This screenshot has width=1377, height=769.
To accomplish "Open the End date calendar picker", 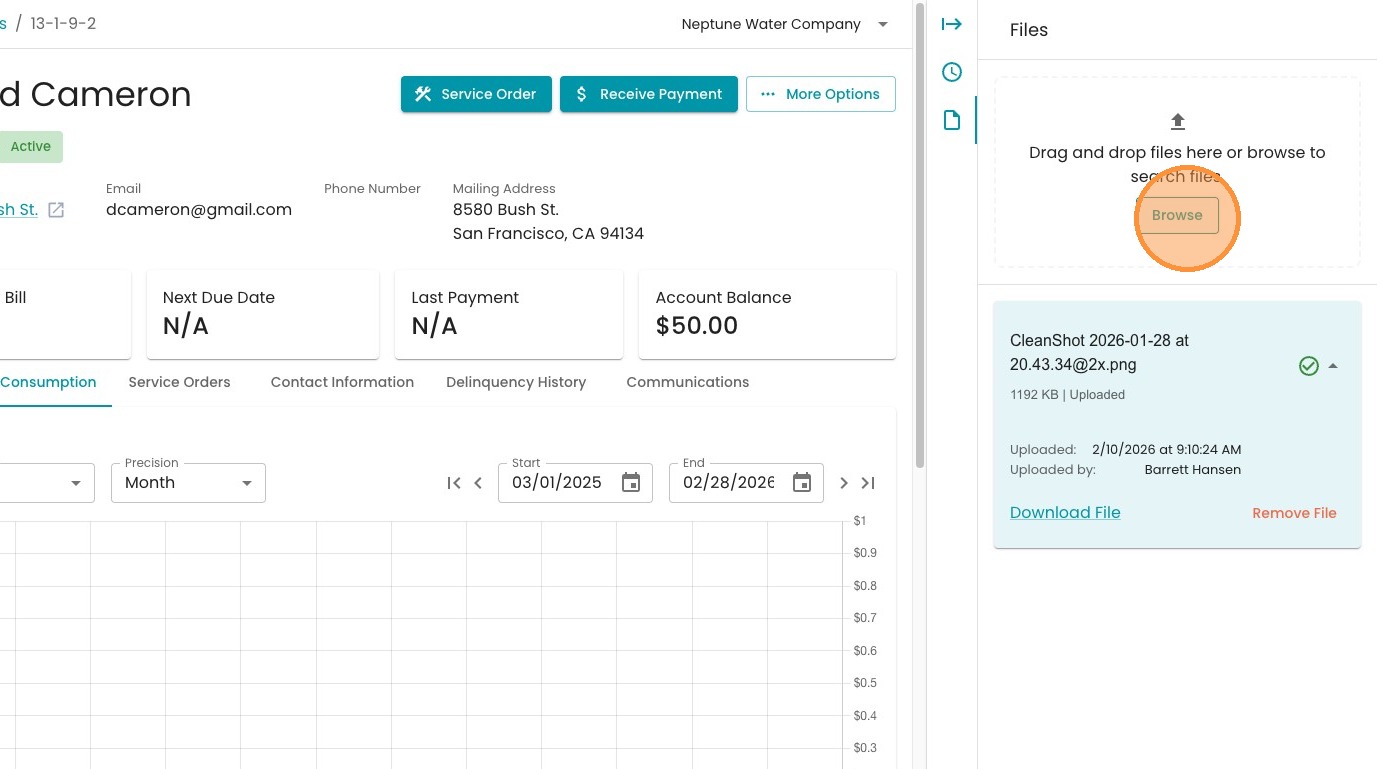I will click(802, 483).
